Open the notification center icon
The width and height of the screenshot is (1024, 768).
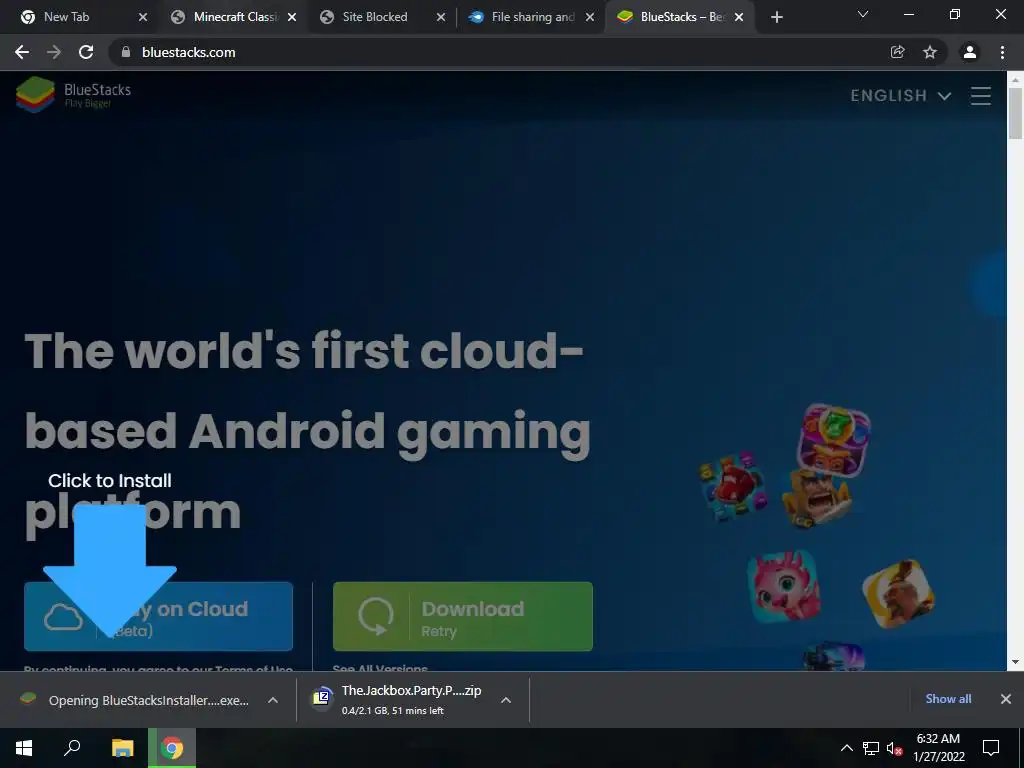point(991,748)
